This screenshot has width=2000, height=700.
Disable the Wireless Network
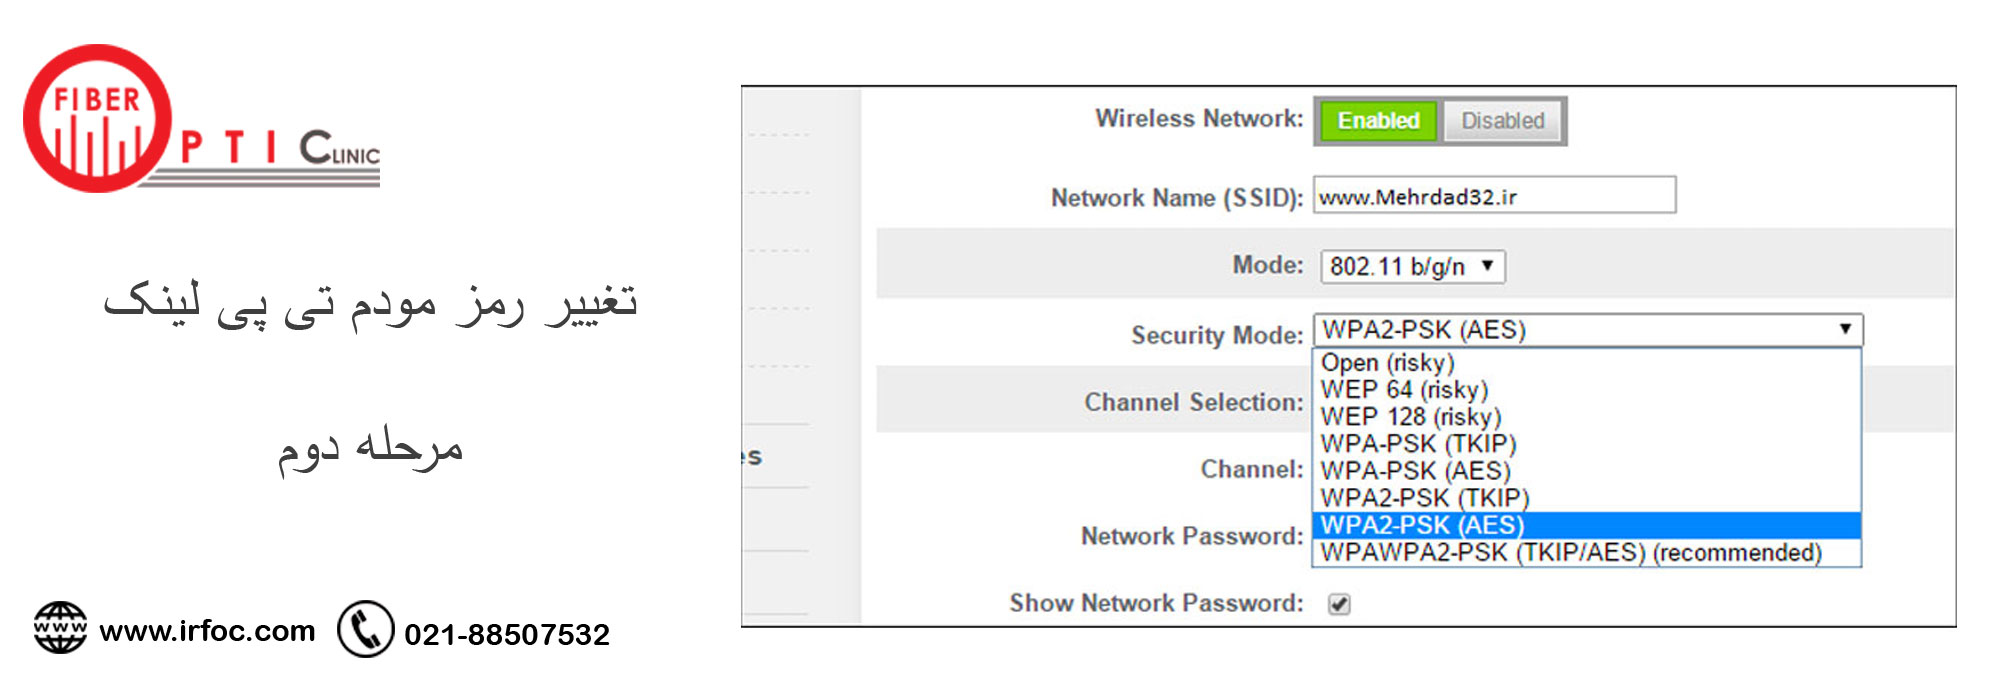[1502, 121]
